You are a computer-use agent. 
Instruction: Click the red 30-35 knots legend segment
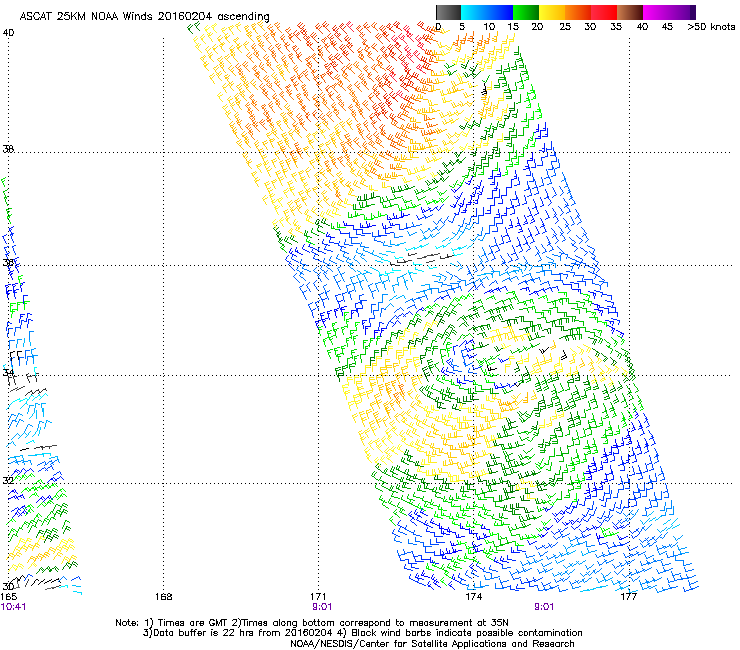coord(604,12)
